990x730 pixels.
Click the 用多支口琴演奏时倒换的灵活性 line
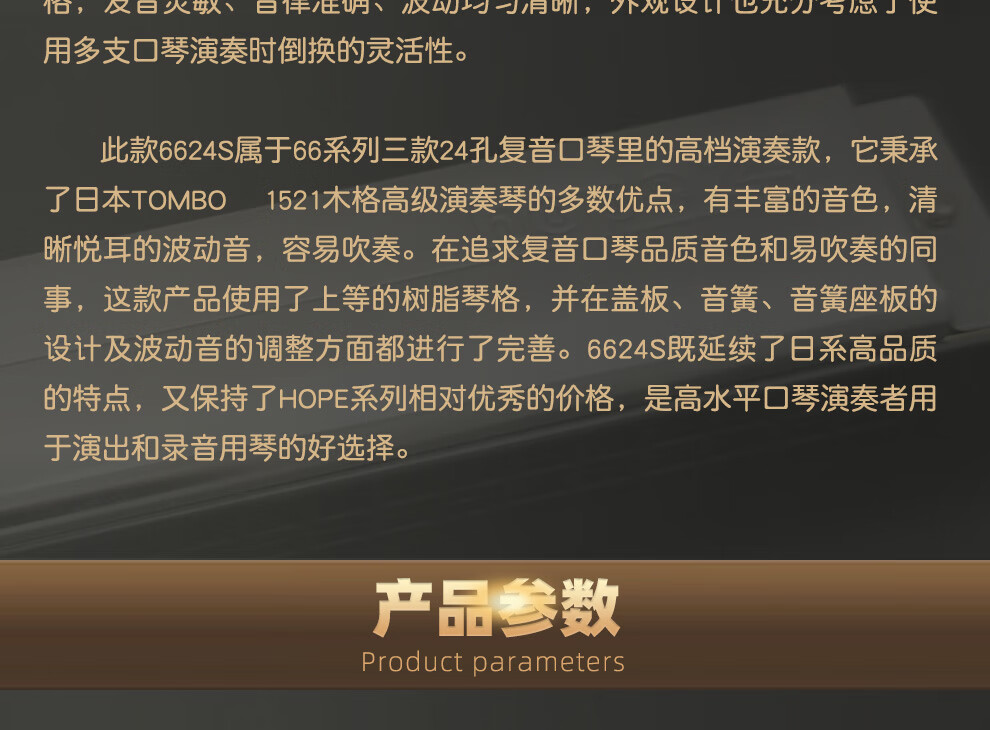click(x=256, y=51)
